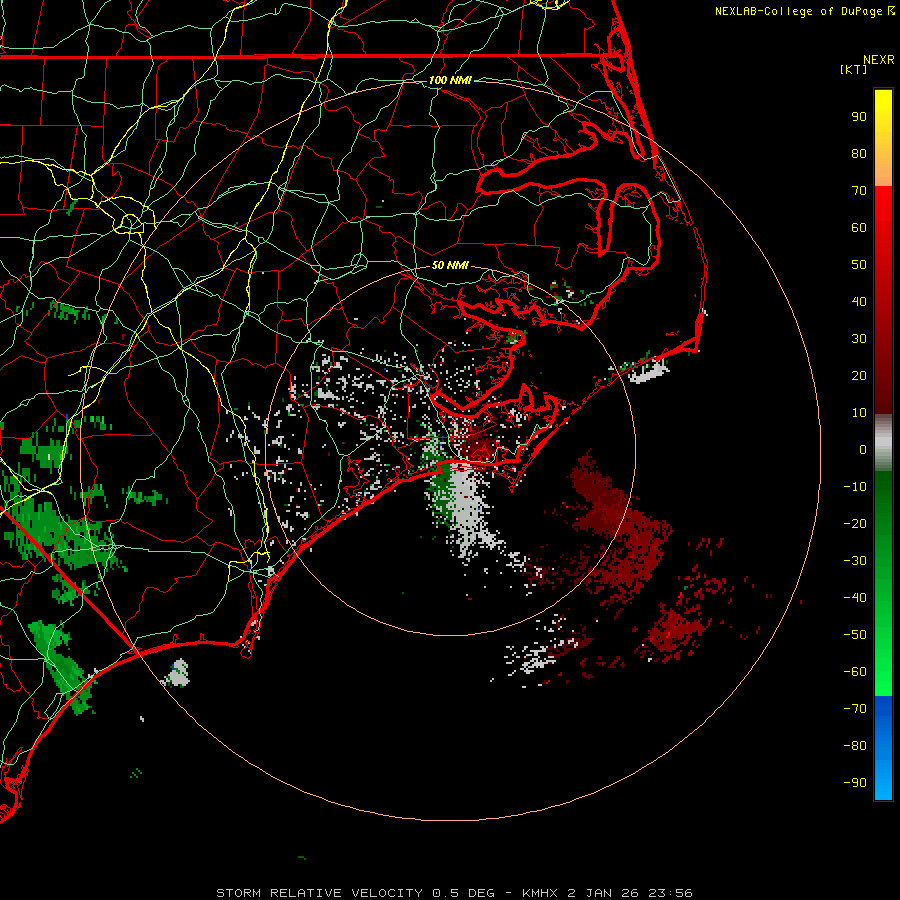Screen dimensions: 900x900
Task: Click the -90 label on the velocity scale
Action: pyautogui.click(x=855, y=783)
